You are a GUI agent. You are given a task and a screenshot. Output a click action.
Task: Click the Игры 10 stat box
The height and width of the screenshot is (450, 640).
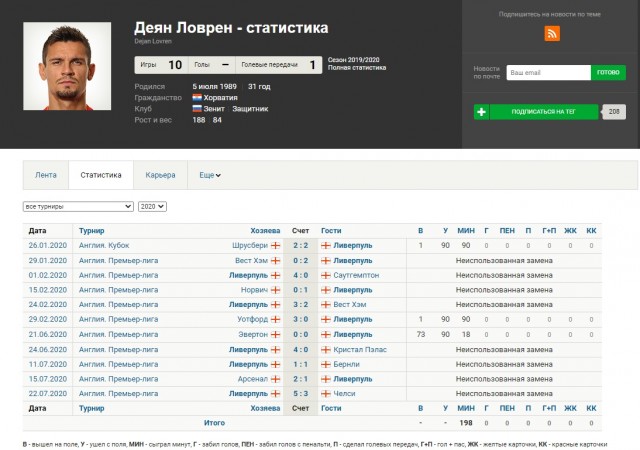[x=161, y=65]
